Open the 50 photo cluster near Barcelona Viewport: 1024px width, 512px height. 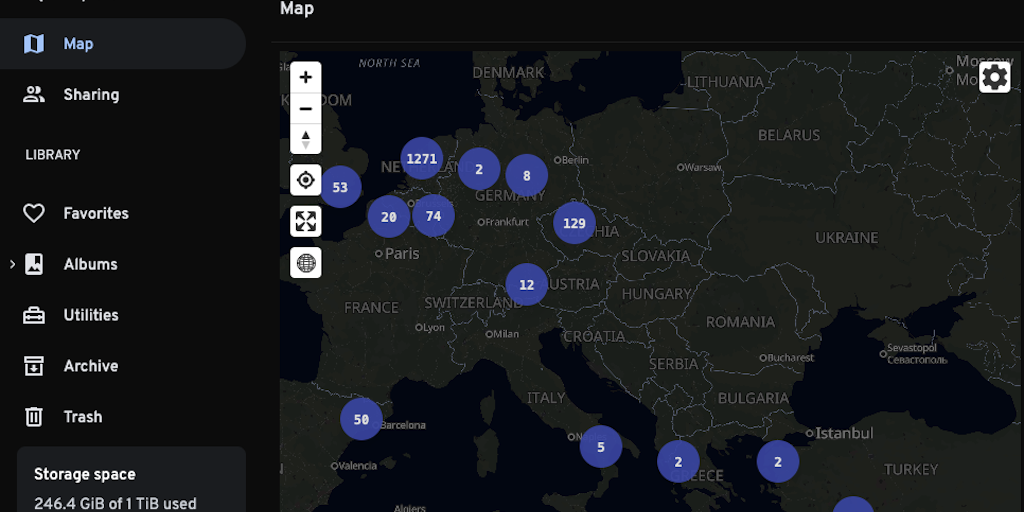[361, 419]
